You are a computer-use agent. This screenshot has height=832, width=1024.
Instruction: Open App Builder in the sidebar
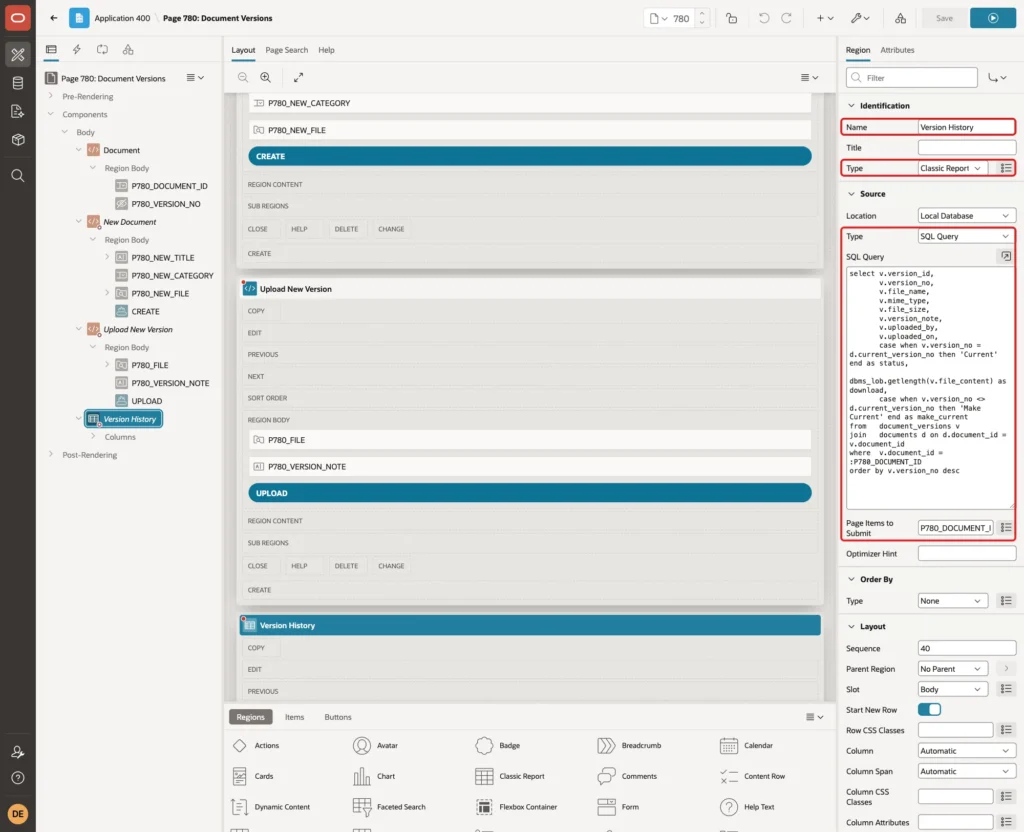coord(18,55)
